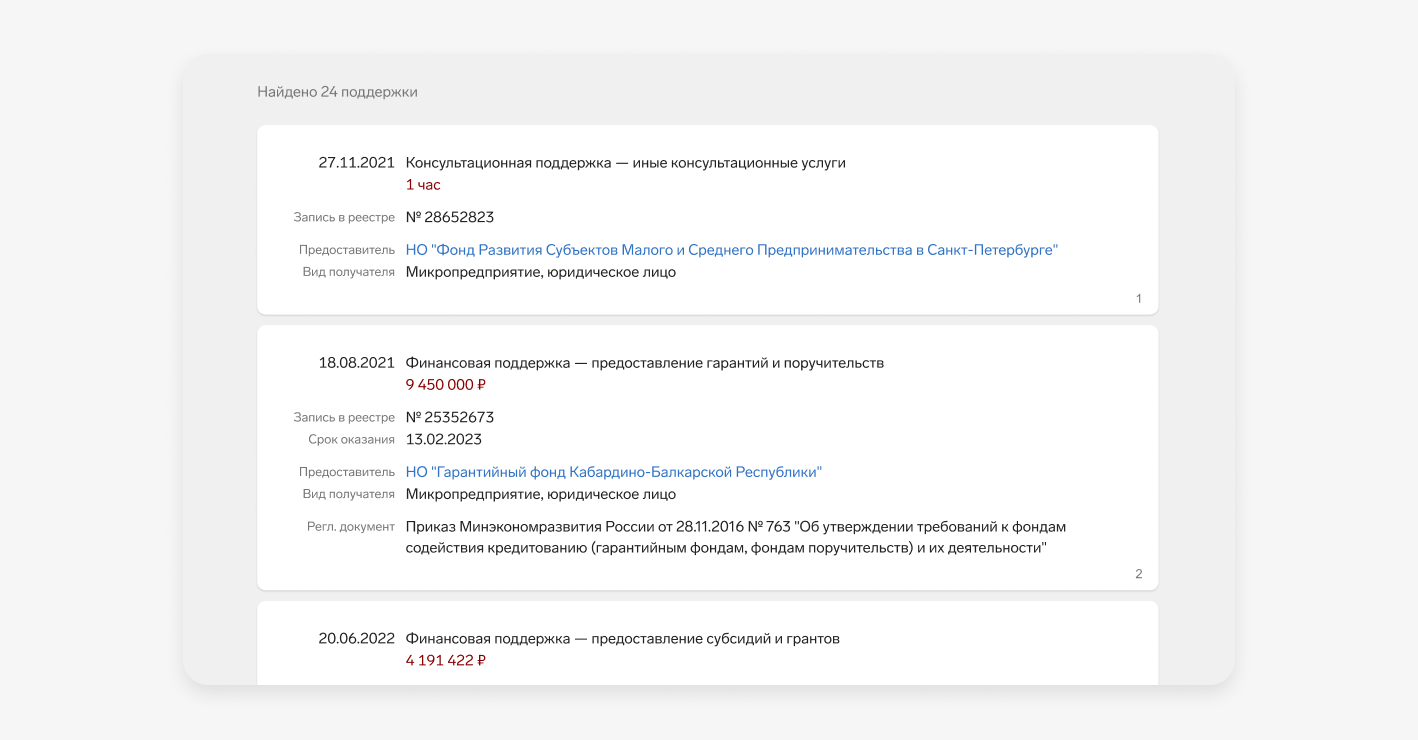The width and height of the screenshot is (1418, 740).
Task: Open the Фонд Развития Субъектов Малого provider link
Action: coord(731,250)
